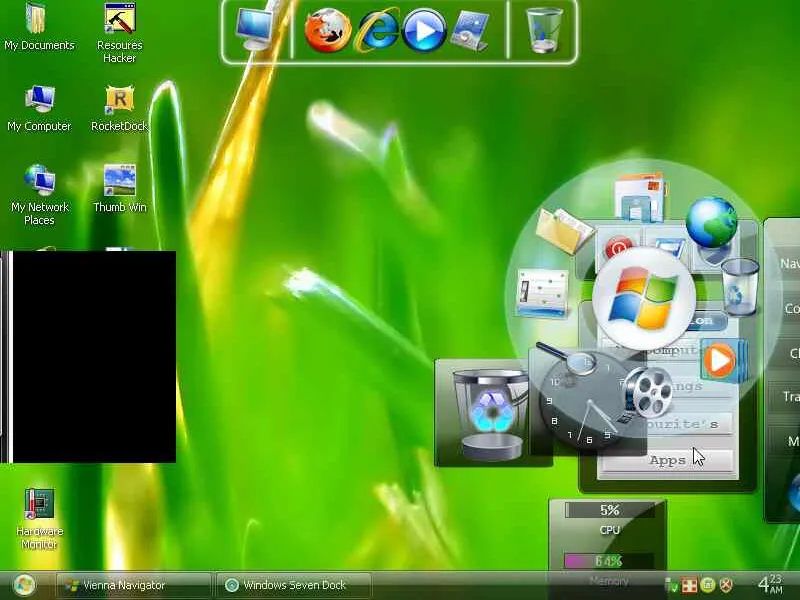Click the red grid tray icon

(x=689, y=585)
